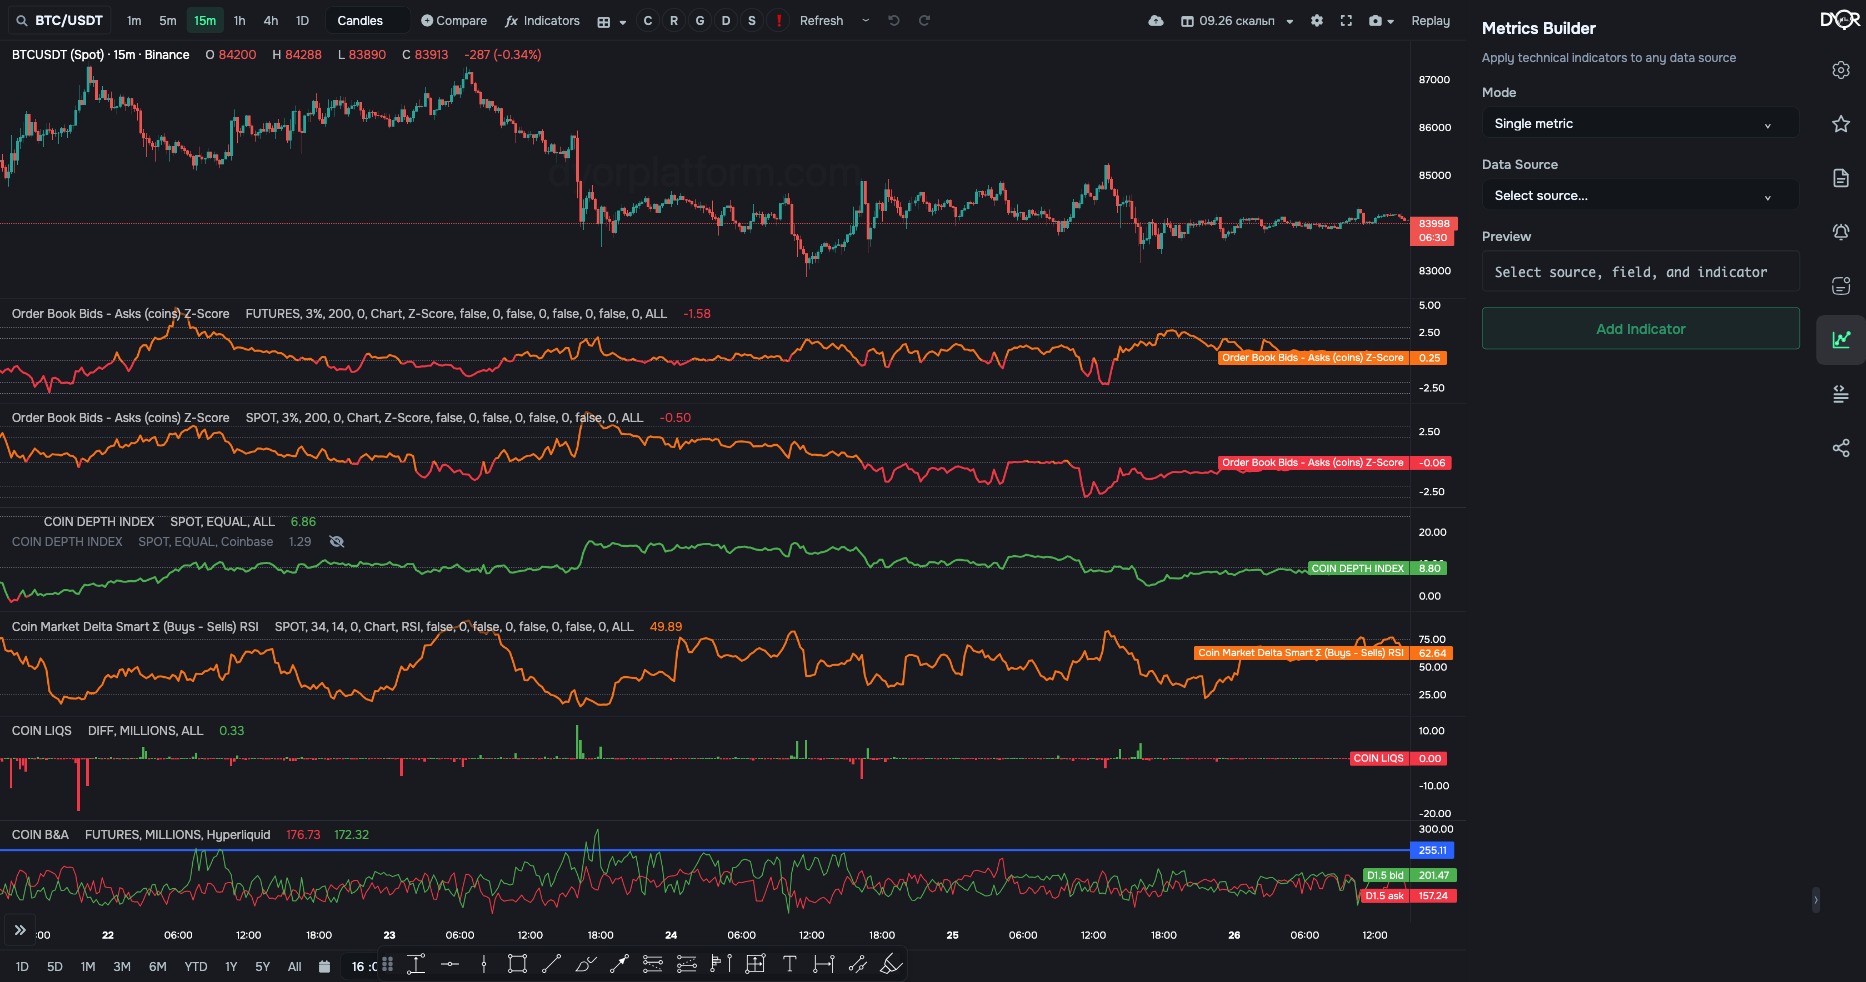Viewport: 1866px width, 982px height.
Task: Select the 1h timeframe
Action: tap(239, 21)
